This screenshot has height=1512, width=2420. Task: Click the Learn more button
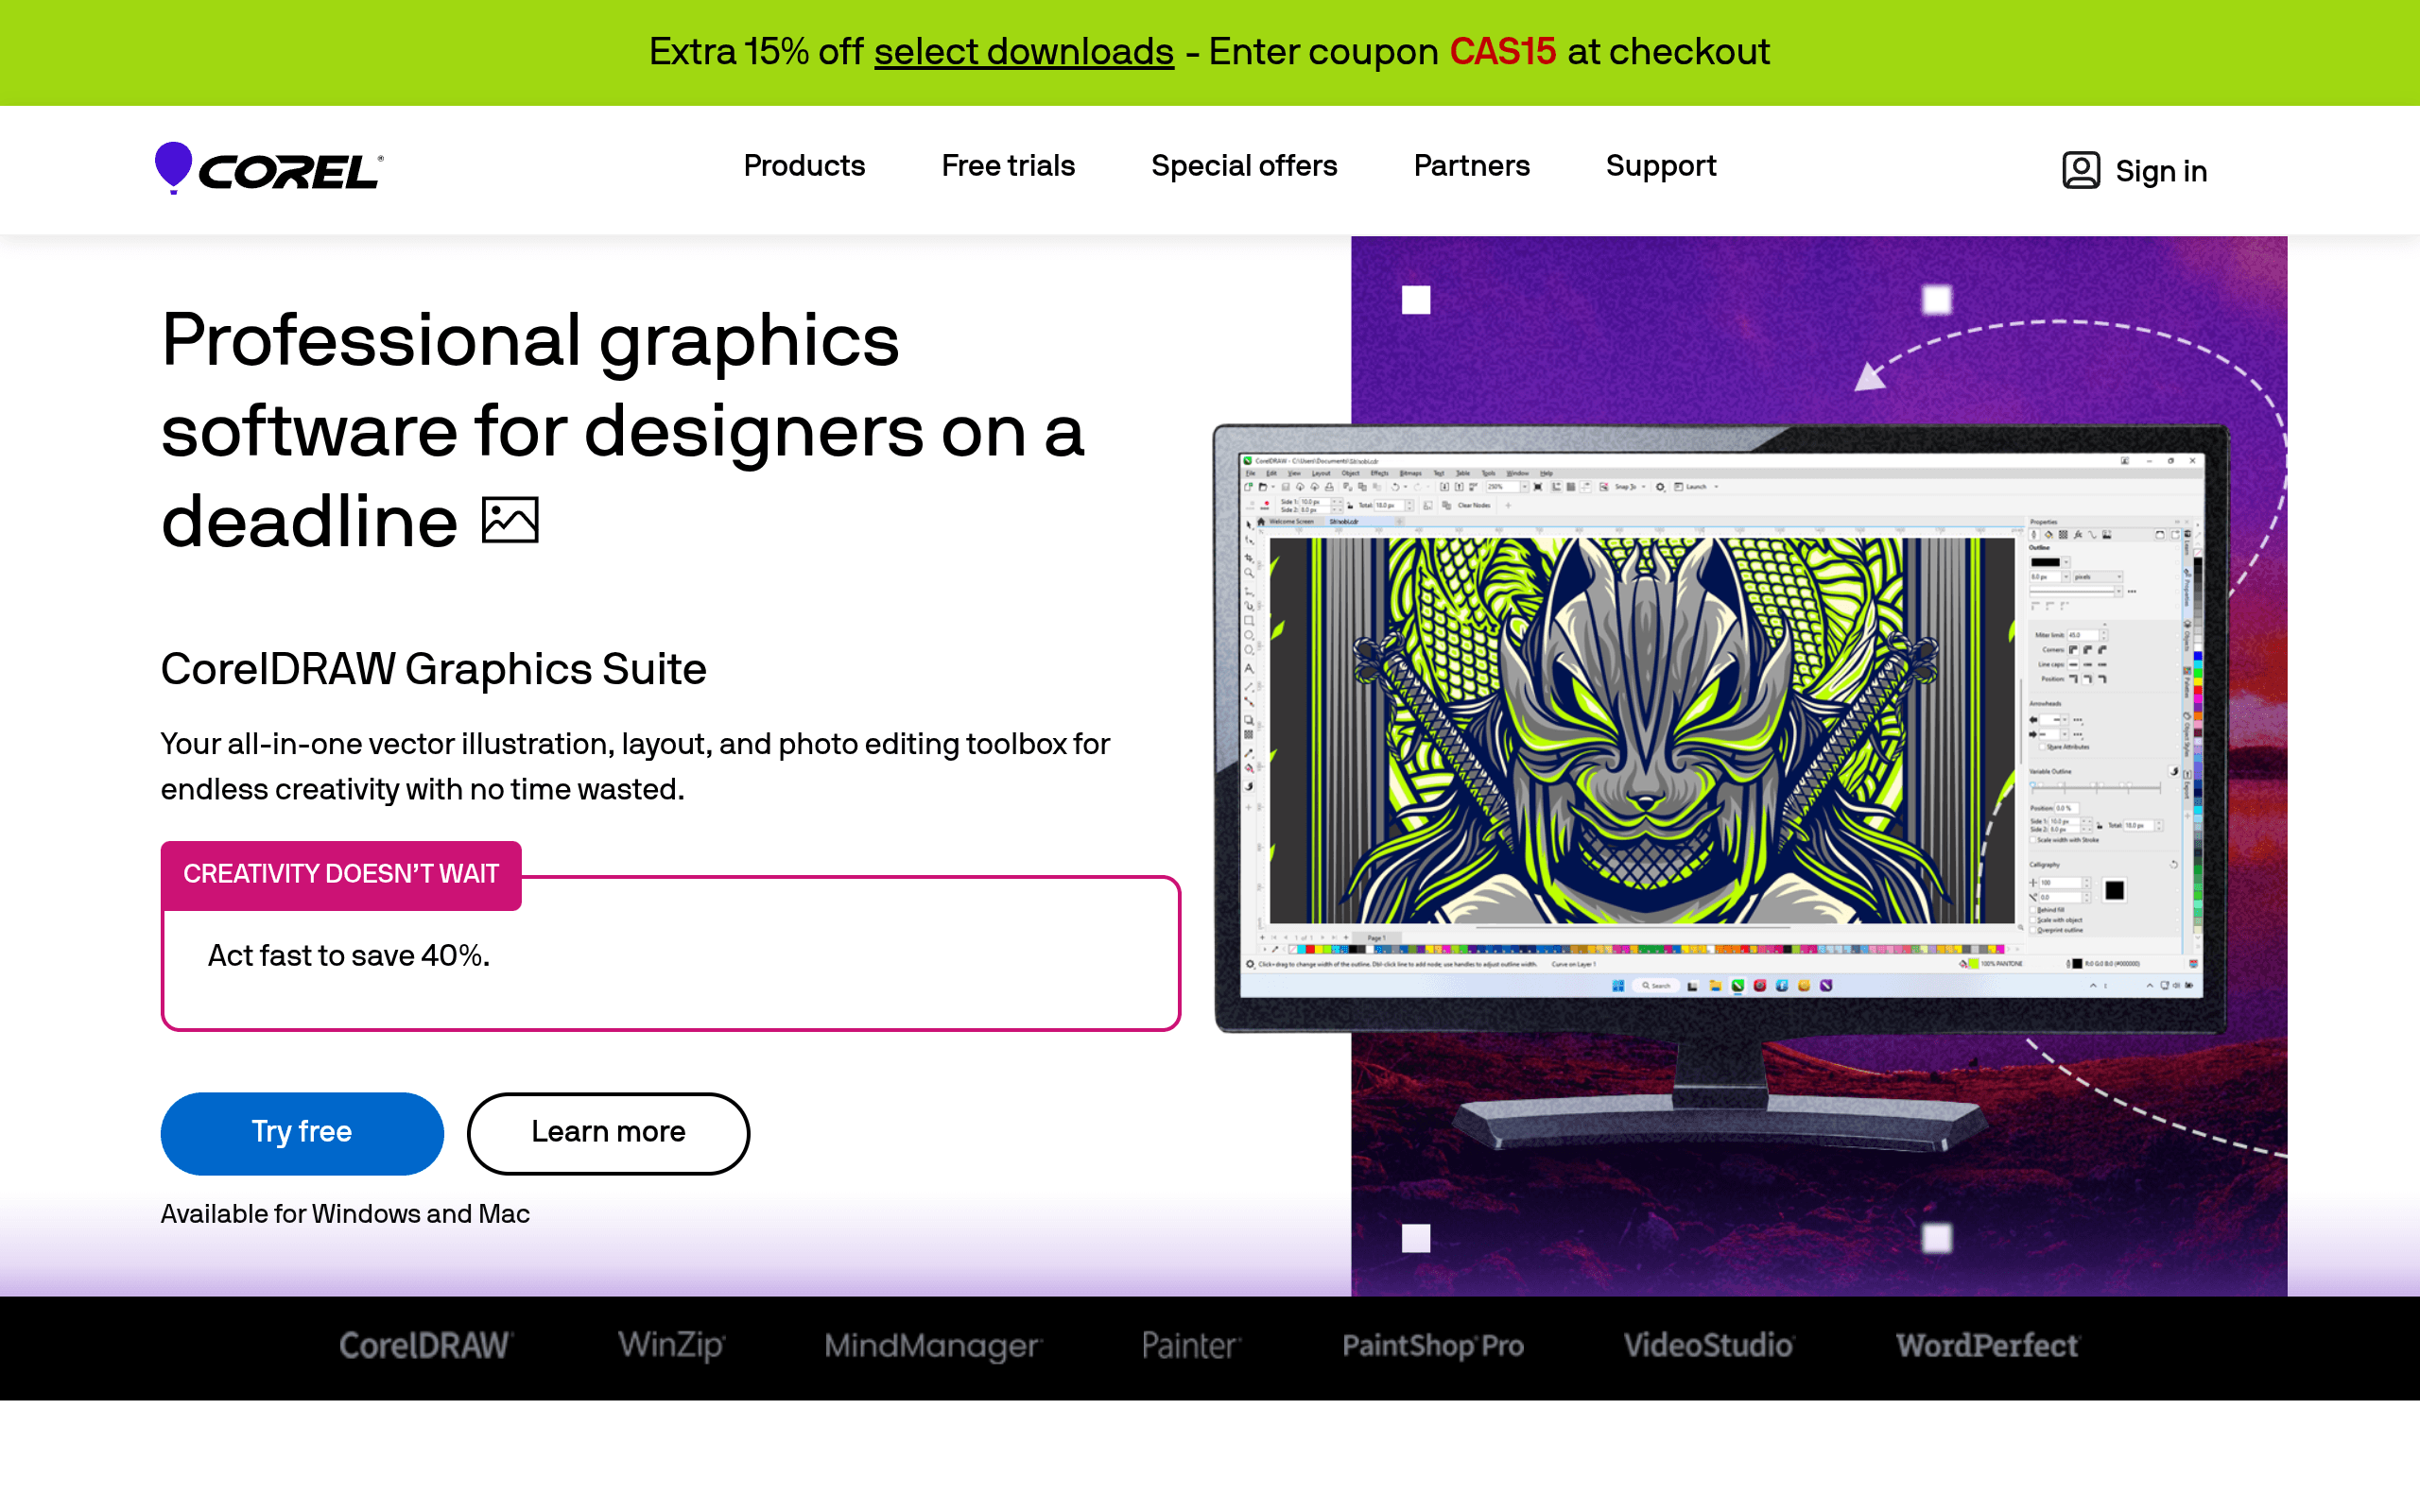[608, 1133]
